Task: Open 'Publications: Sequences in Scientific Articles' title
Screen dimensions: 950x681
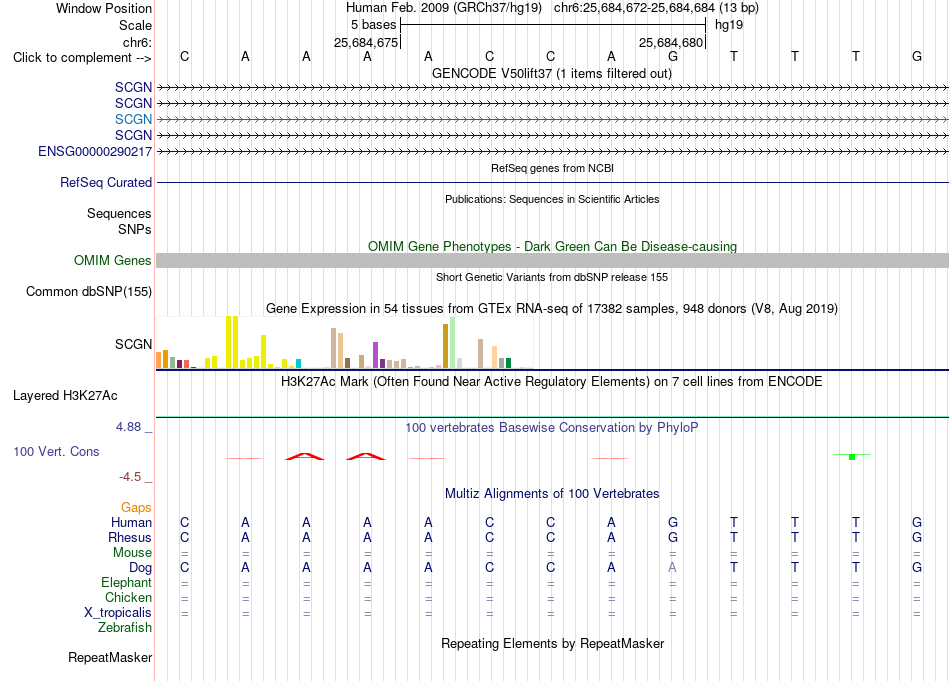Action: point(552,199)
